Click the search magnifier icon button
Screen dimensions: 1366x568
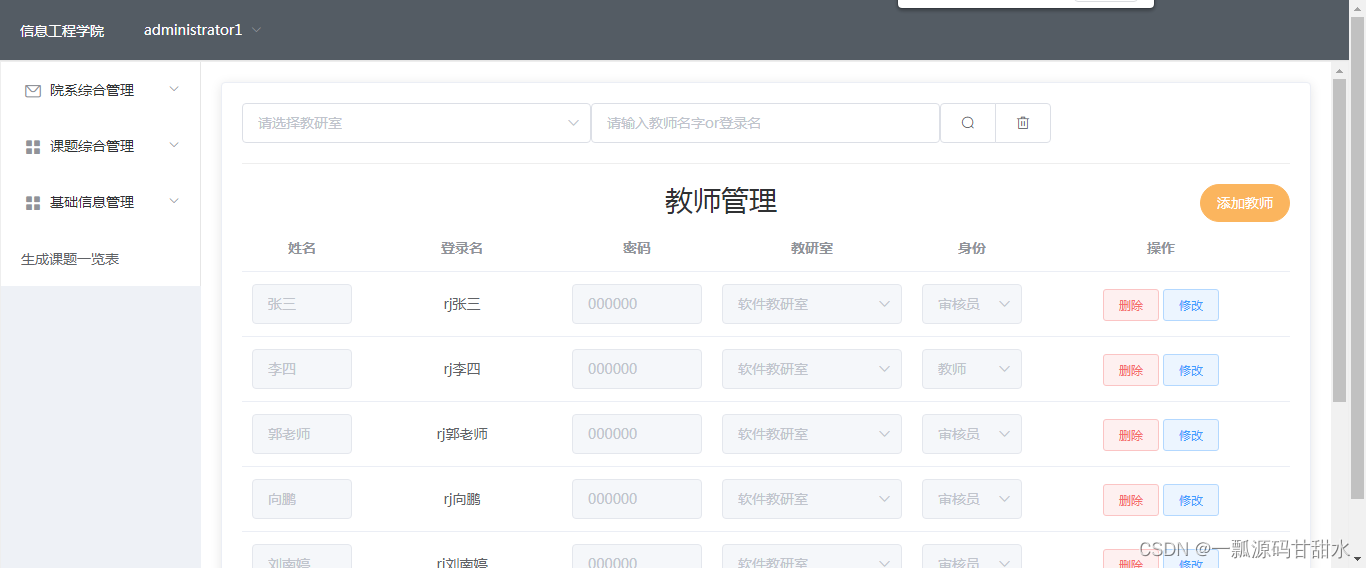point(968,123)
